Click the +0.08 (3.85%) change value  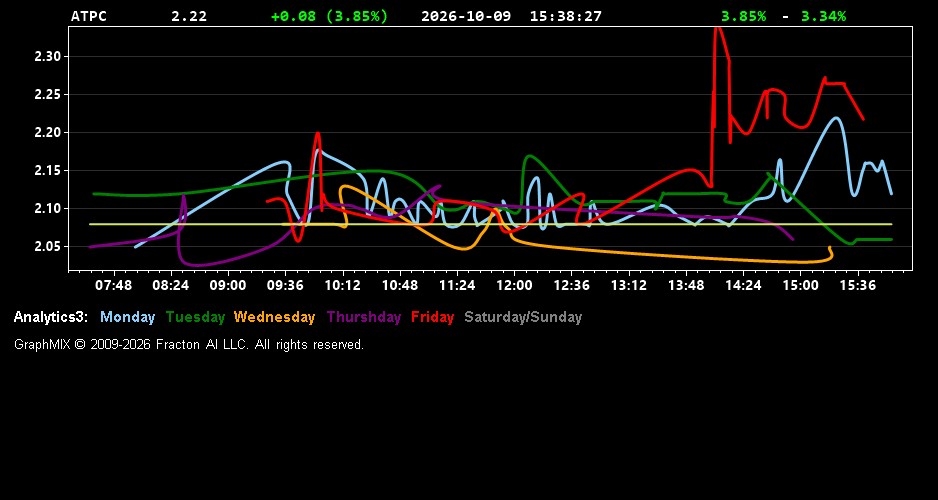(x=330, y=16)
